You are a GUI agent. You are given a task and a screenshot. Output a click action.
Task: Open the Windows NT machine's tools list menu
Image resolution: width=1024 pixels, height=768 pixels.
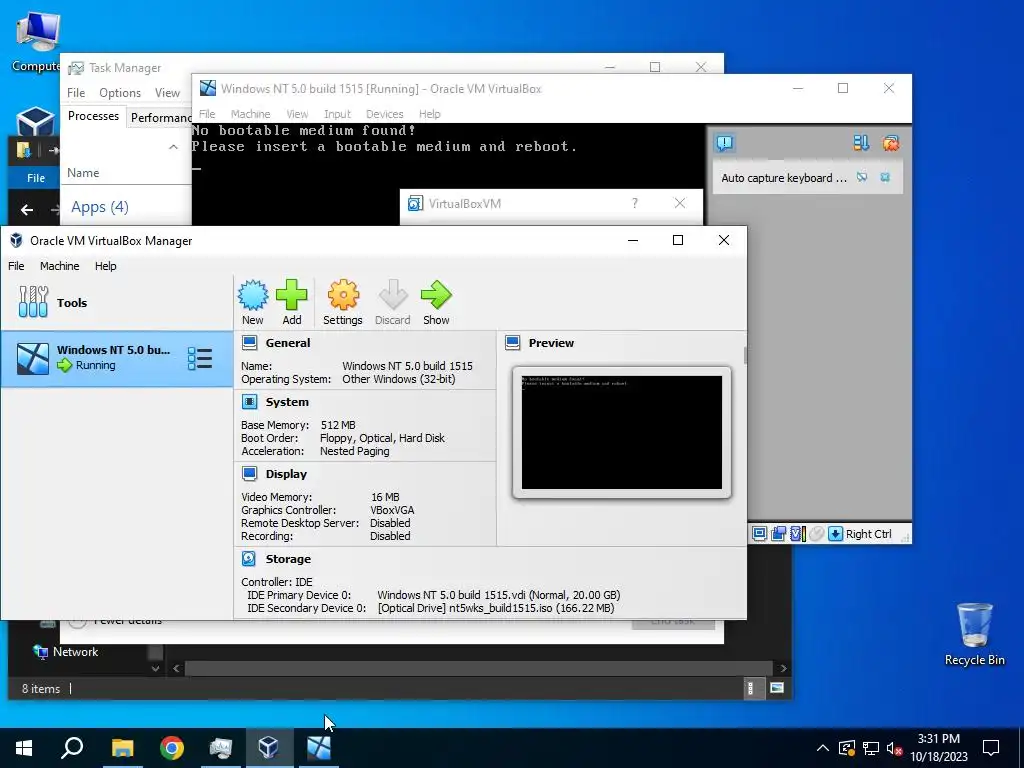tap(199, 359)
